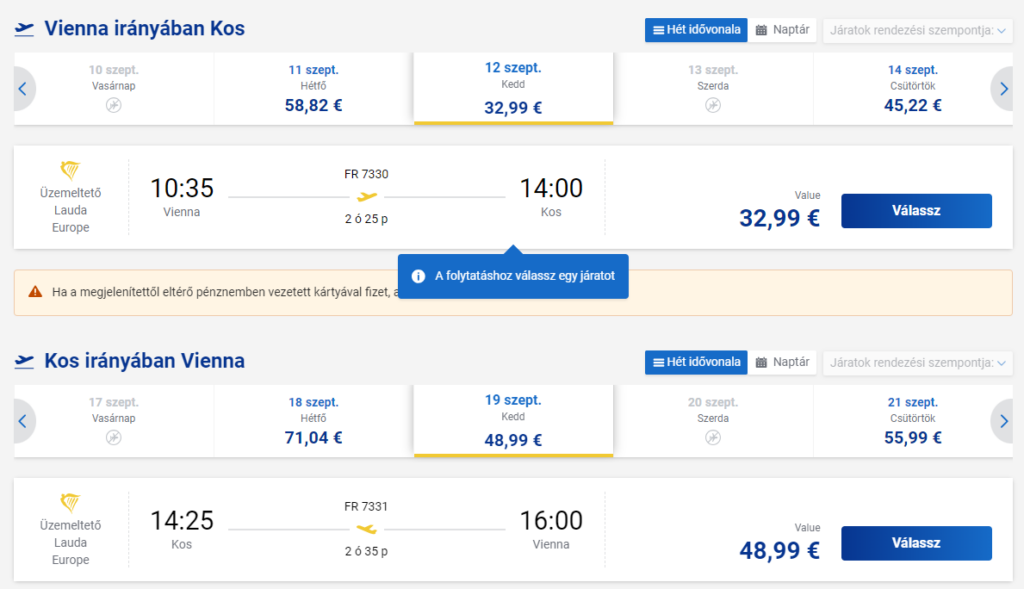Select the 11 szept. Hétfő 58,82 € date
This screenshot has width=1024, height=589.
[313, 89]
